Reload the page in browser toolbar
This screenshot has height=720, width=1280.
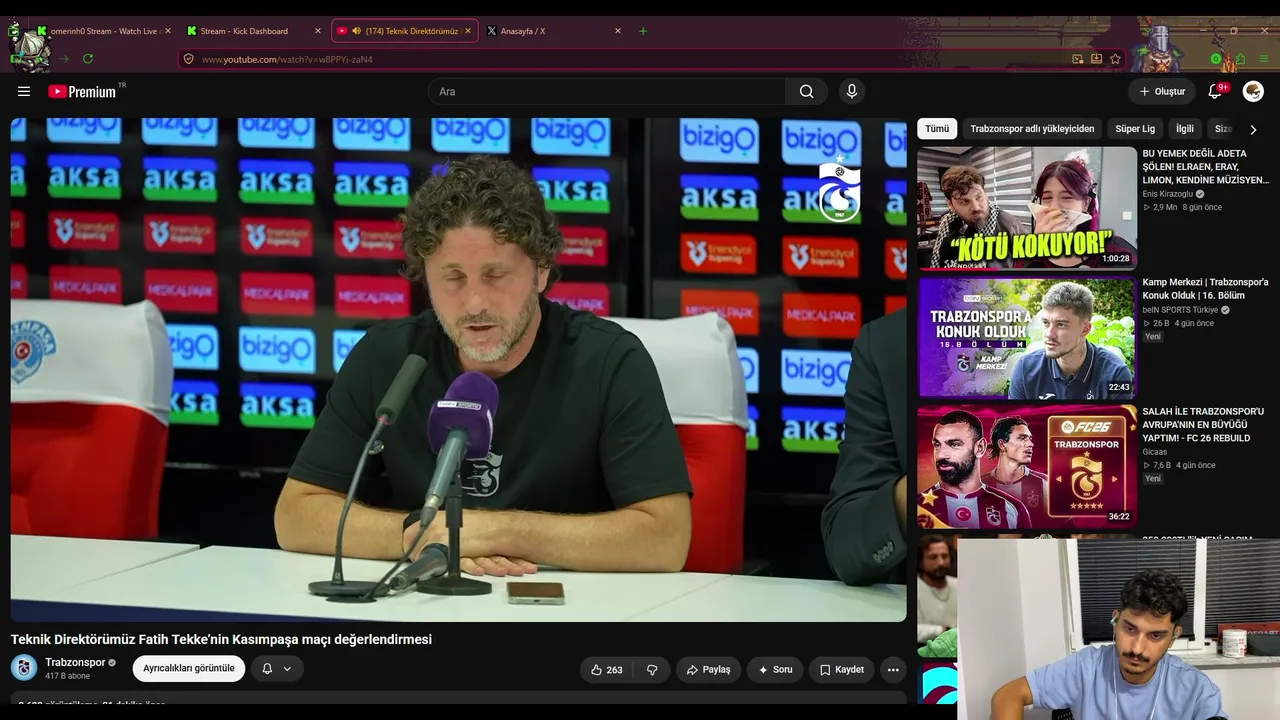[x=88, y=59]
